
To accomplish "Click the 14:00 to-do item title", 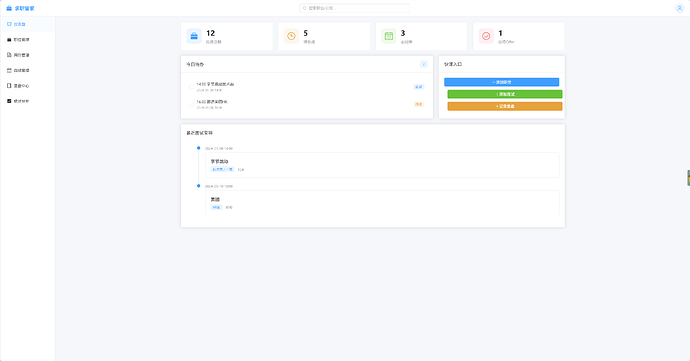I will click(x=215, y=84).
